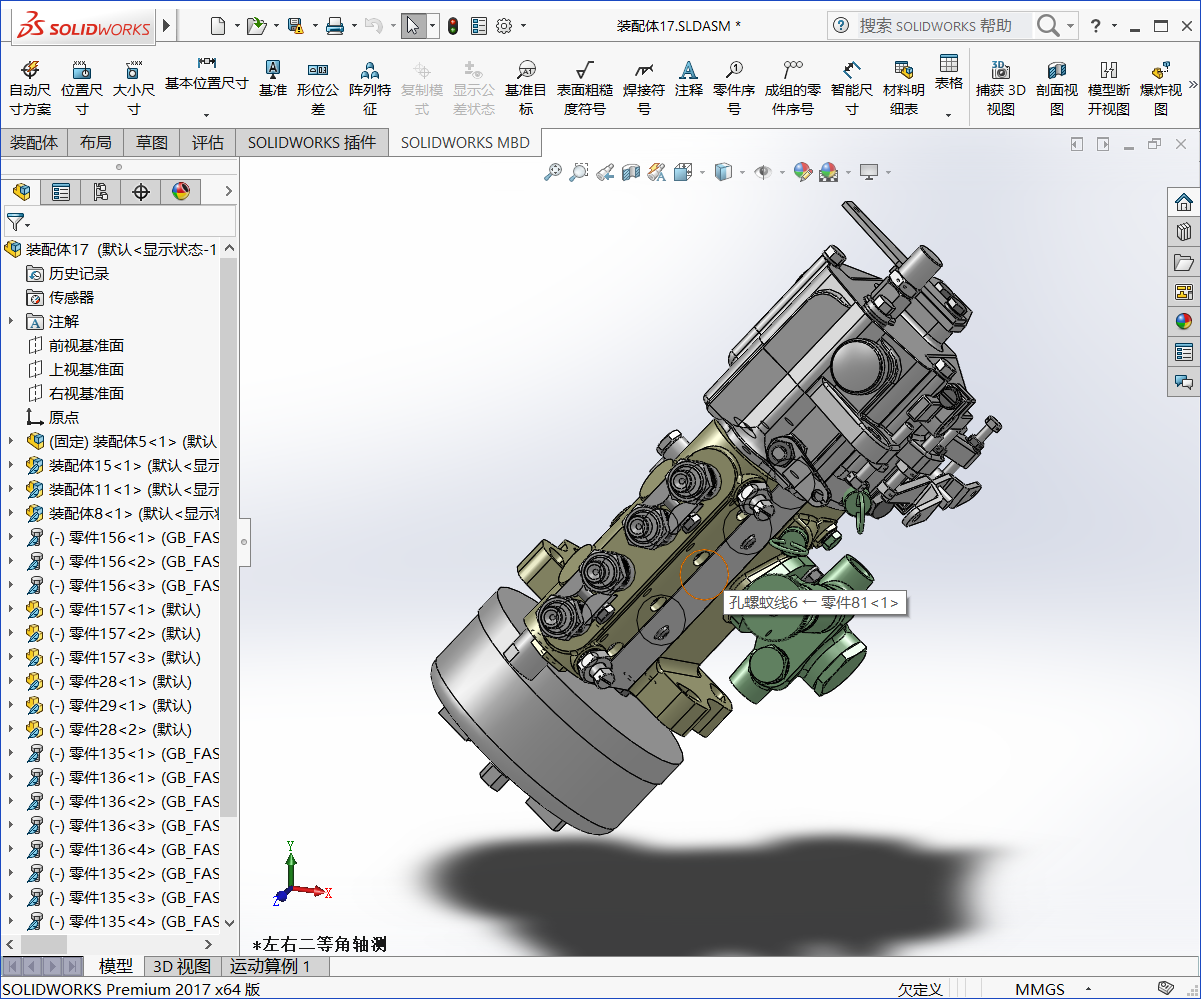
Task: Open the 3D 视图 bottom tab
Action: 181,966
